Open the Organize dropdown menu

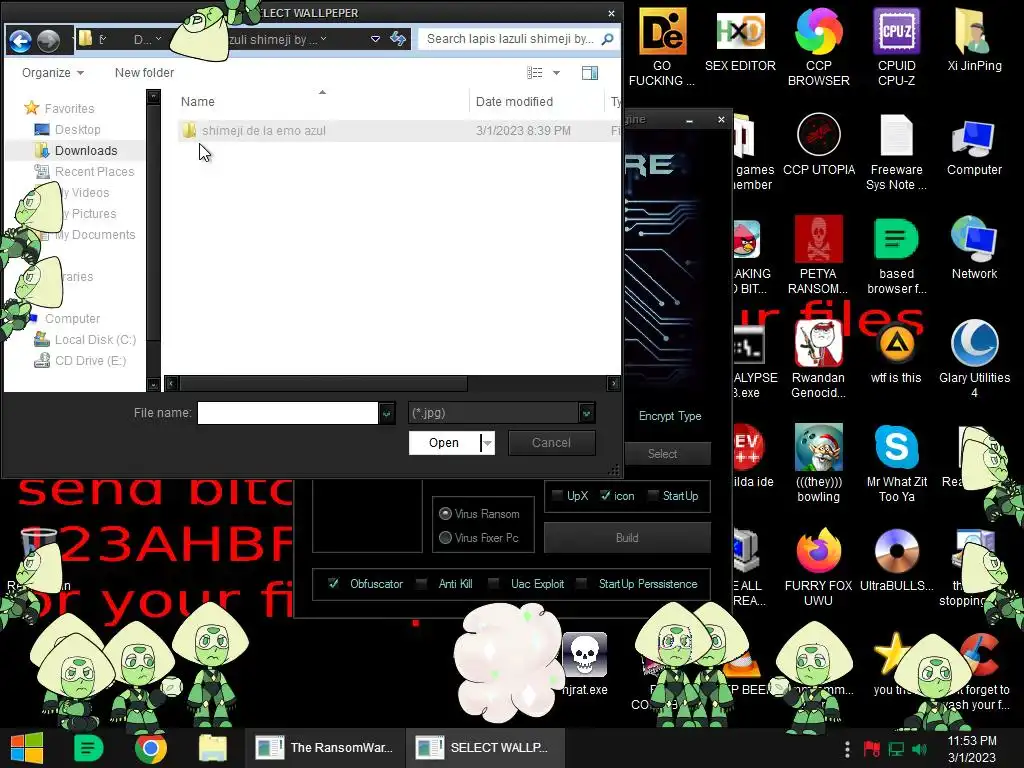tap(53, 72)
